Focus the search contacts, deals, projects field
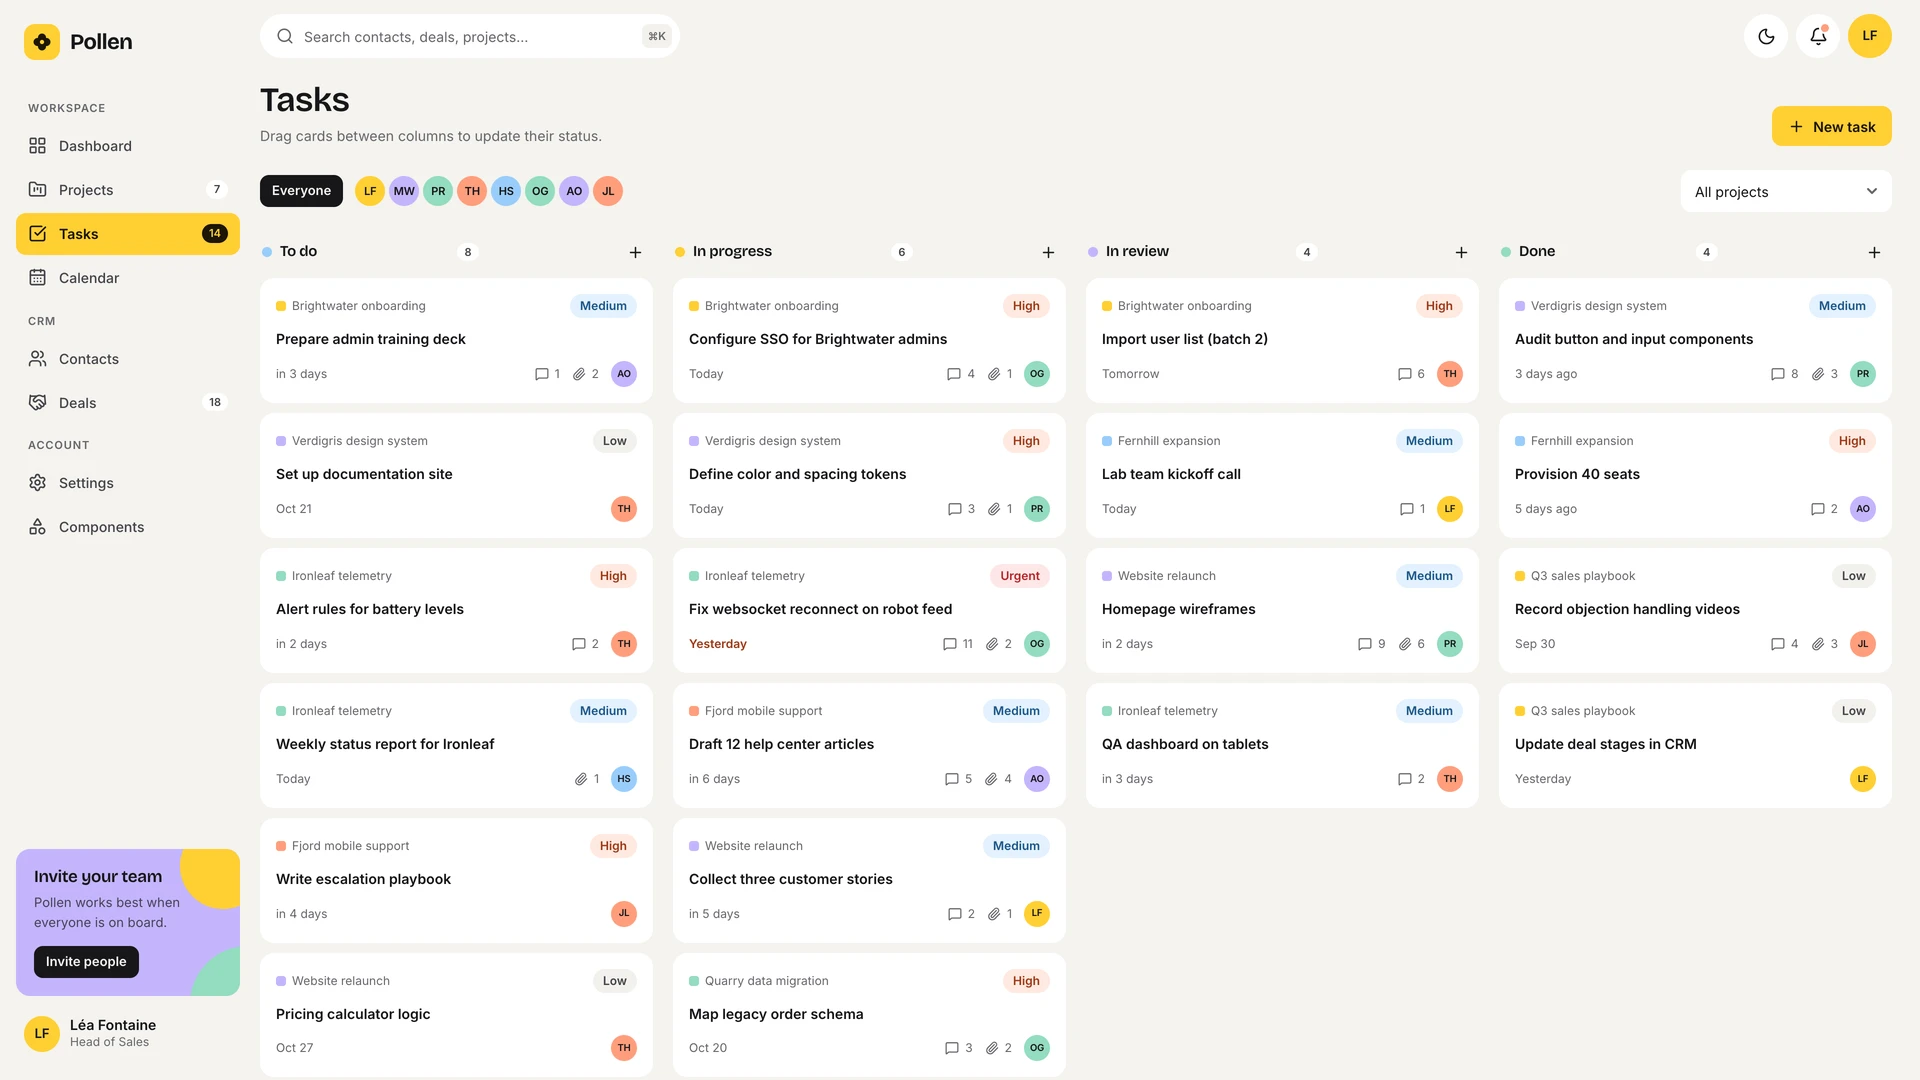This screenshot has height=1080, width=1920. [x=470, y=36]
